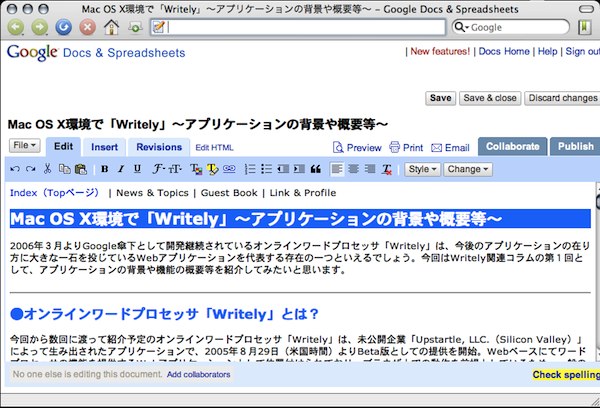Open the Help link
Screen dimensions: 600x408
(x=548, y=51)
